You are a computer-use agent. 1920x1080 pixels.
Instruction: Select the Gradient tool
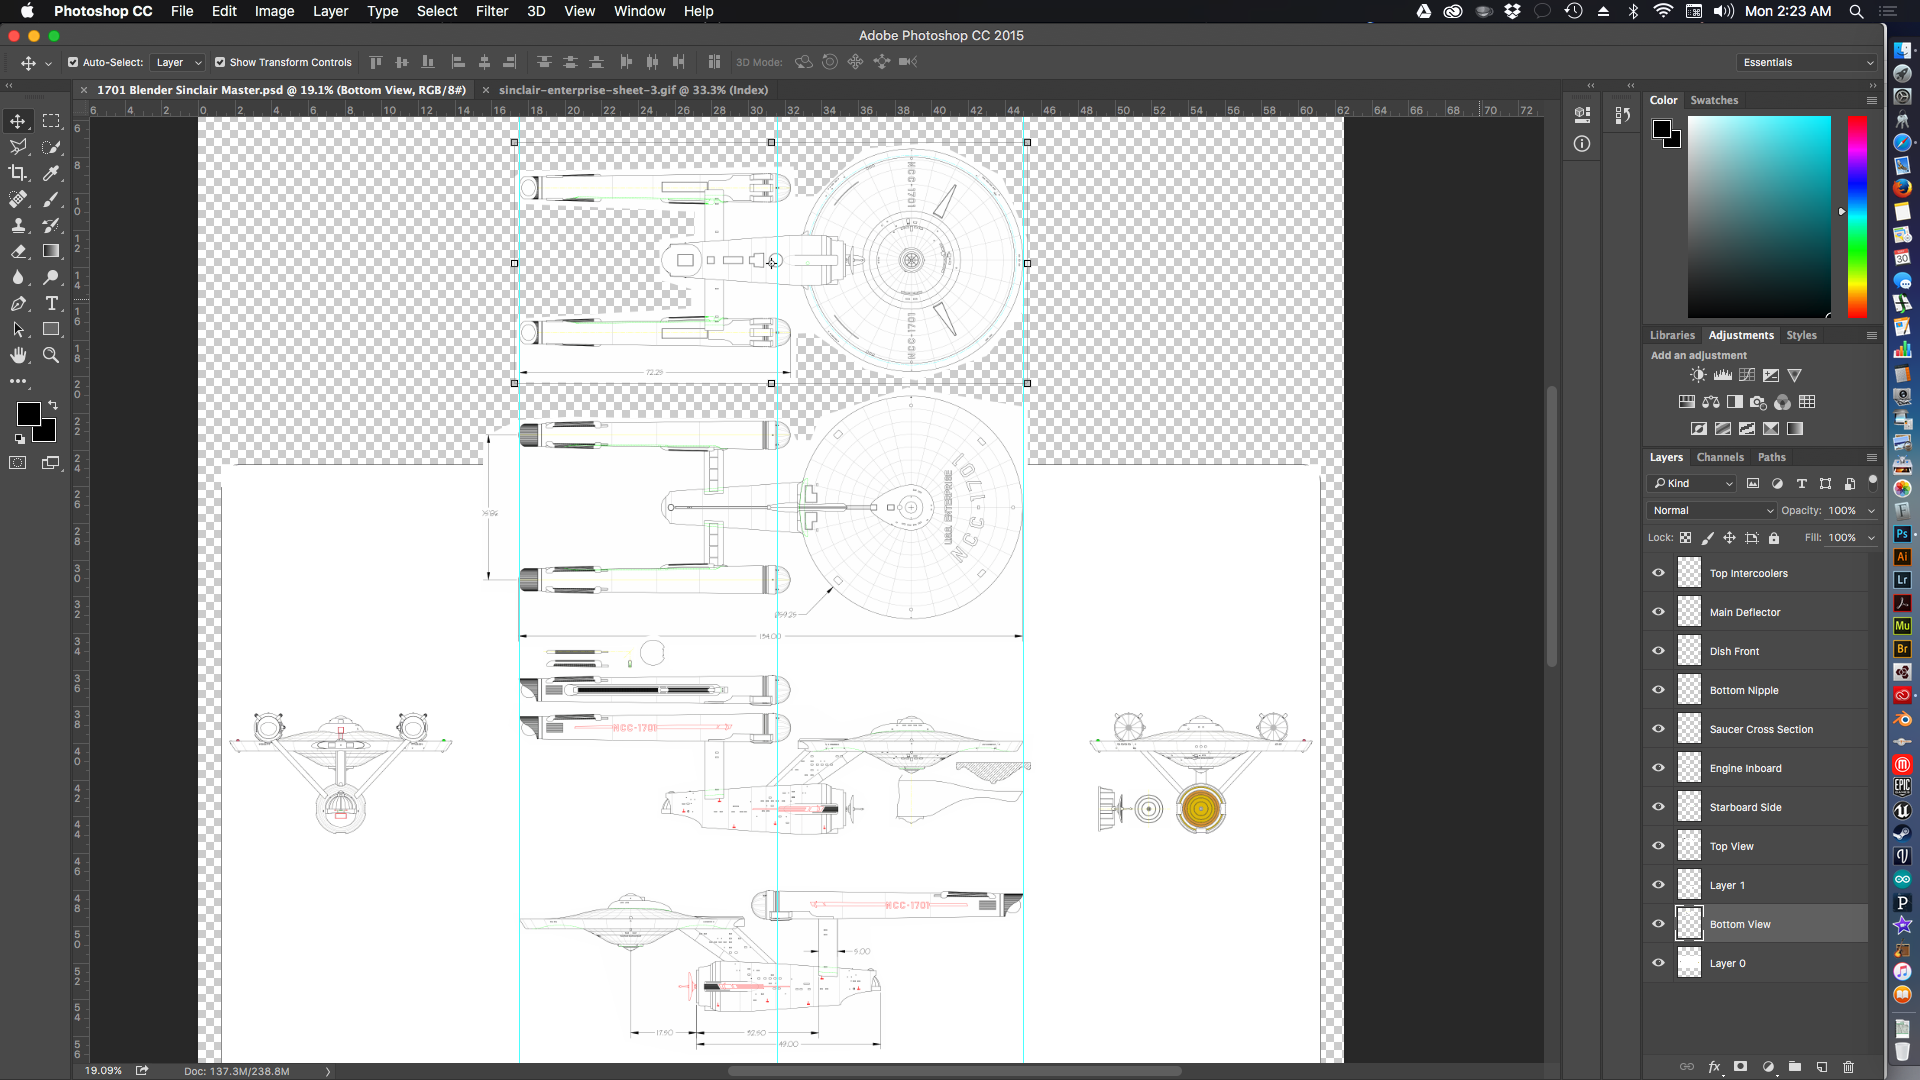[x=51, y=251]
